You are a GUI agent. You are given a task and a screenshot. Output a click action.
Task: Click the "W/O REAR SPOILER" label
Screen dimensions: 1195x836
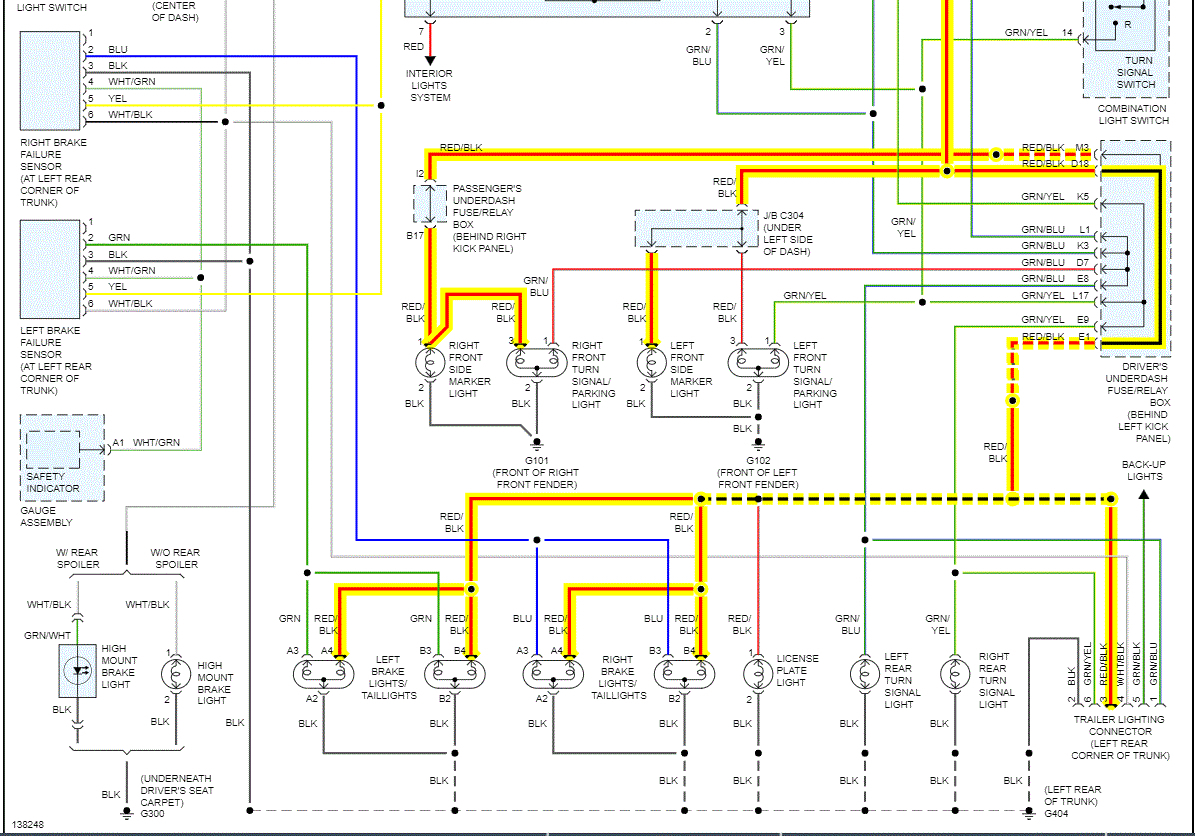(175, 559)
